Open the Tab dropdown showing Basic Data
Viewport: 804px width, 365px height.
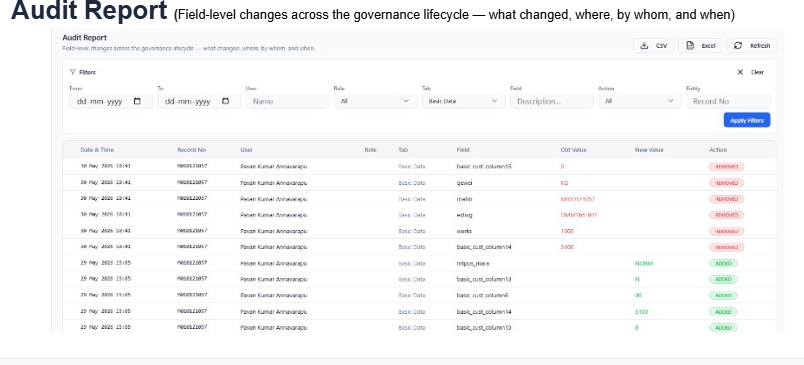coord(464,102)
